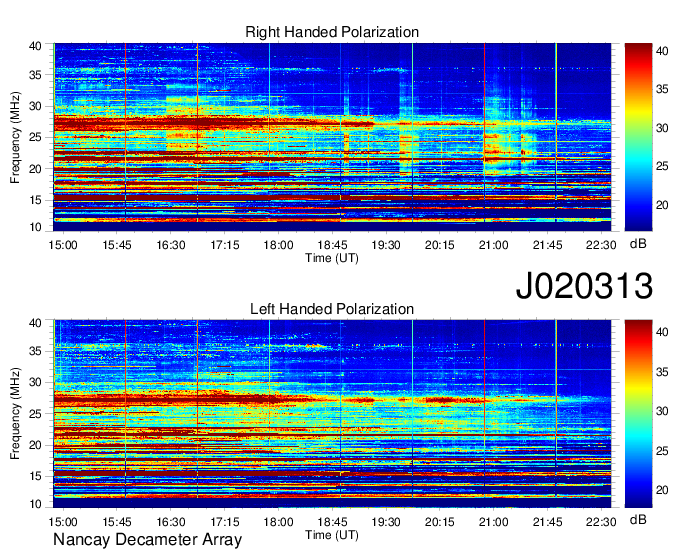This screenshot has width=680, height=552.
Task: Click the 35 MHz tick label on lower plot
Action: pos(35,352)
